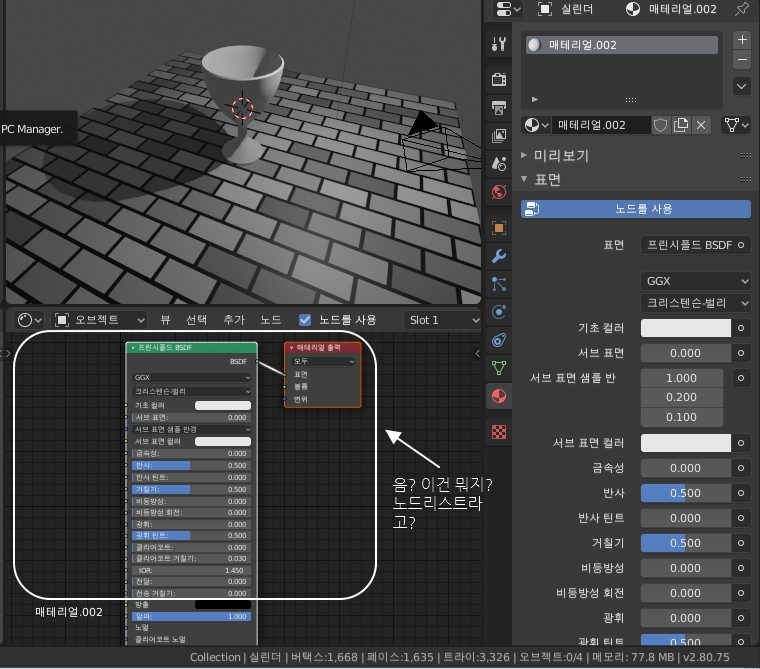Screen dimensions: 760x669
Task: Open the 노드 menu
Action: click(x=270, y=320)
